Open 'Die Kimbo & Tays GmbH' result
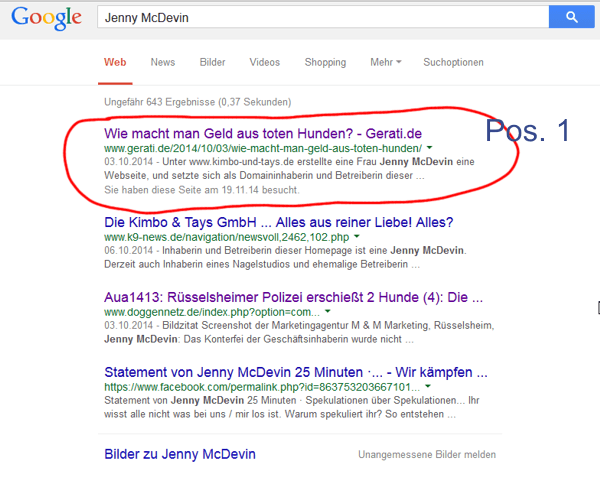The image size is (600, 478). tap(279, 222)
